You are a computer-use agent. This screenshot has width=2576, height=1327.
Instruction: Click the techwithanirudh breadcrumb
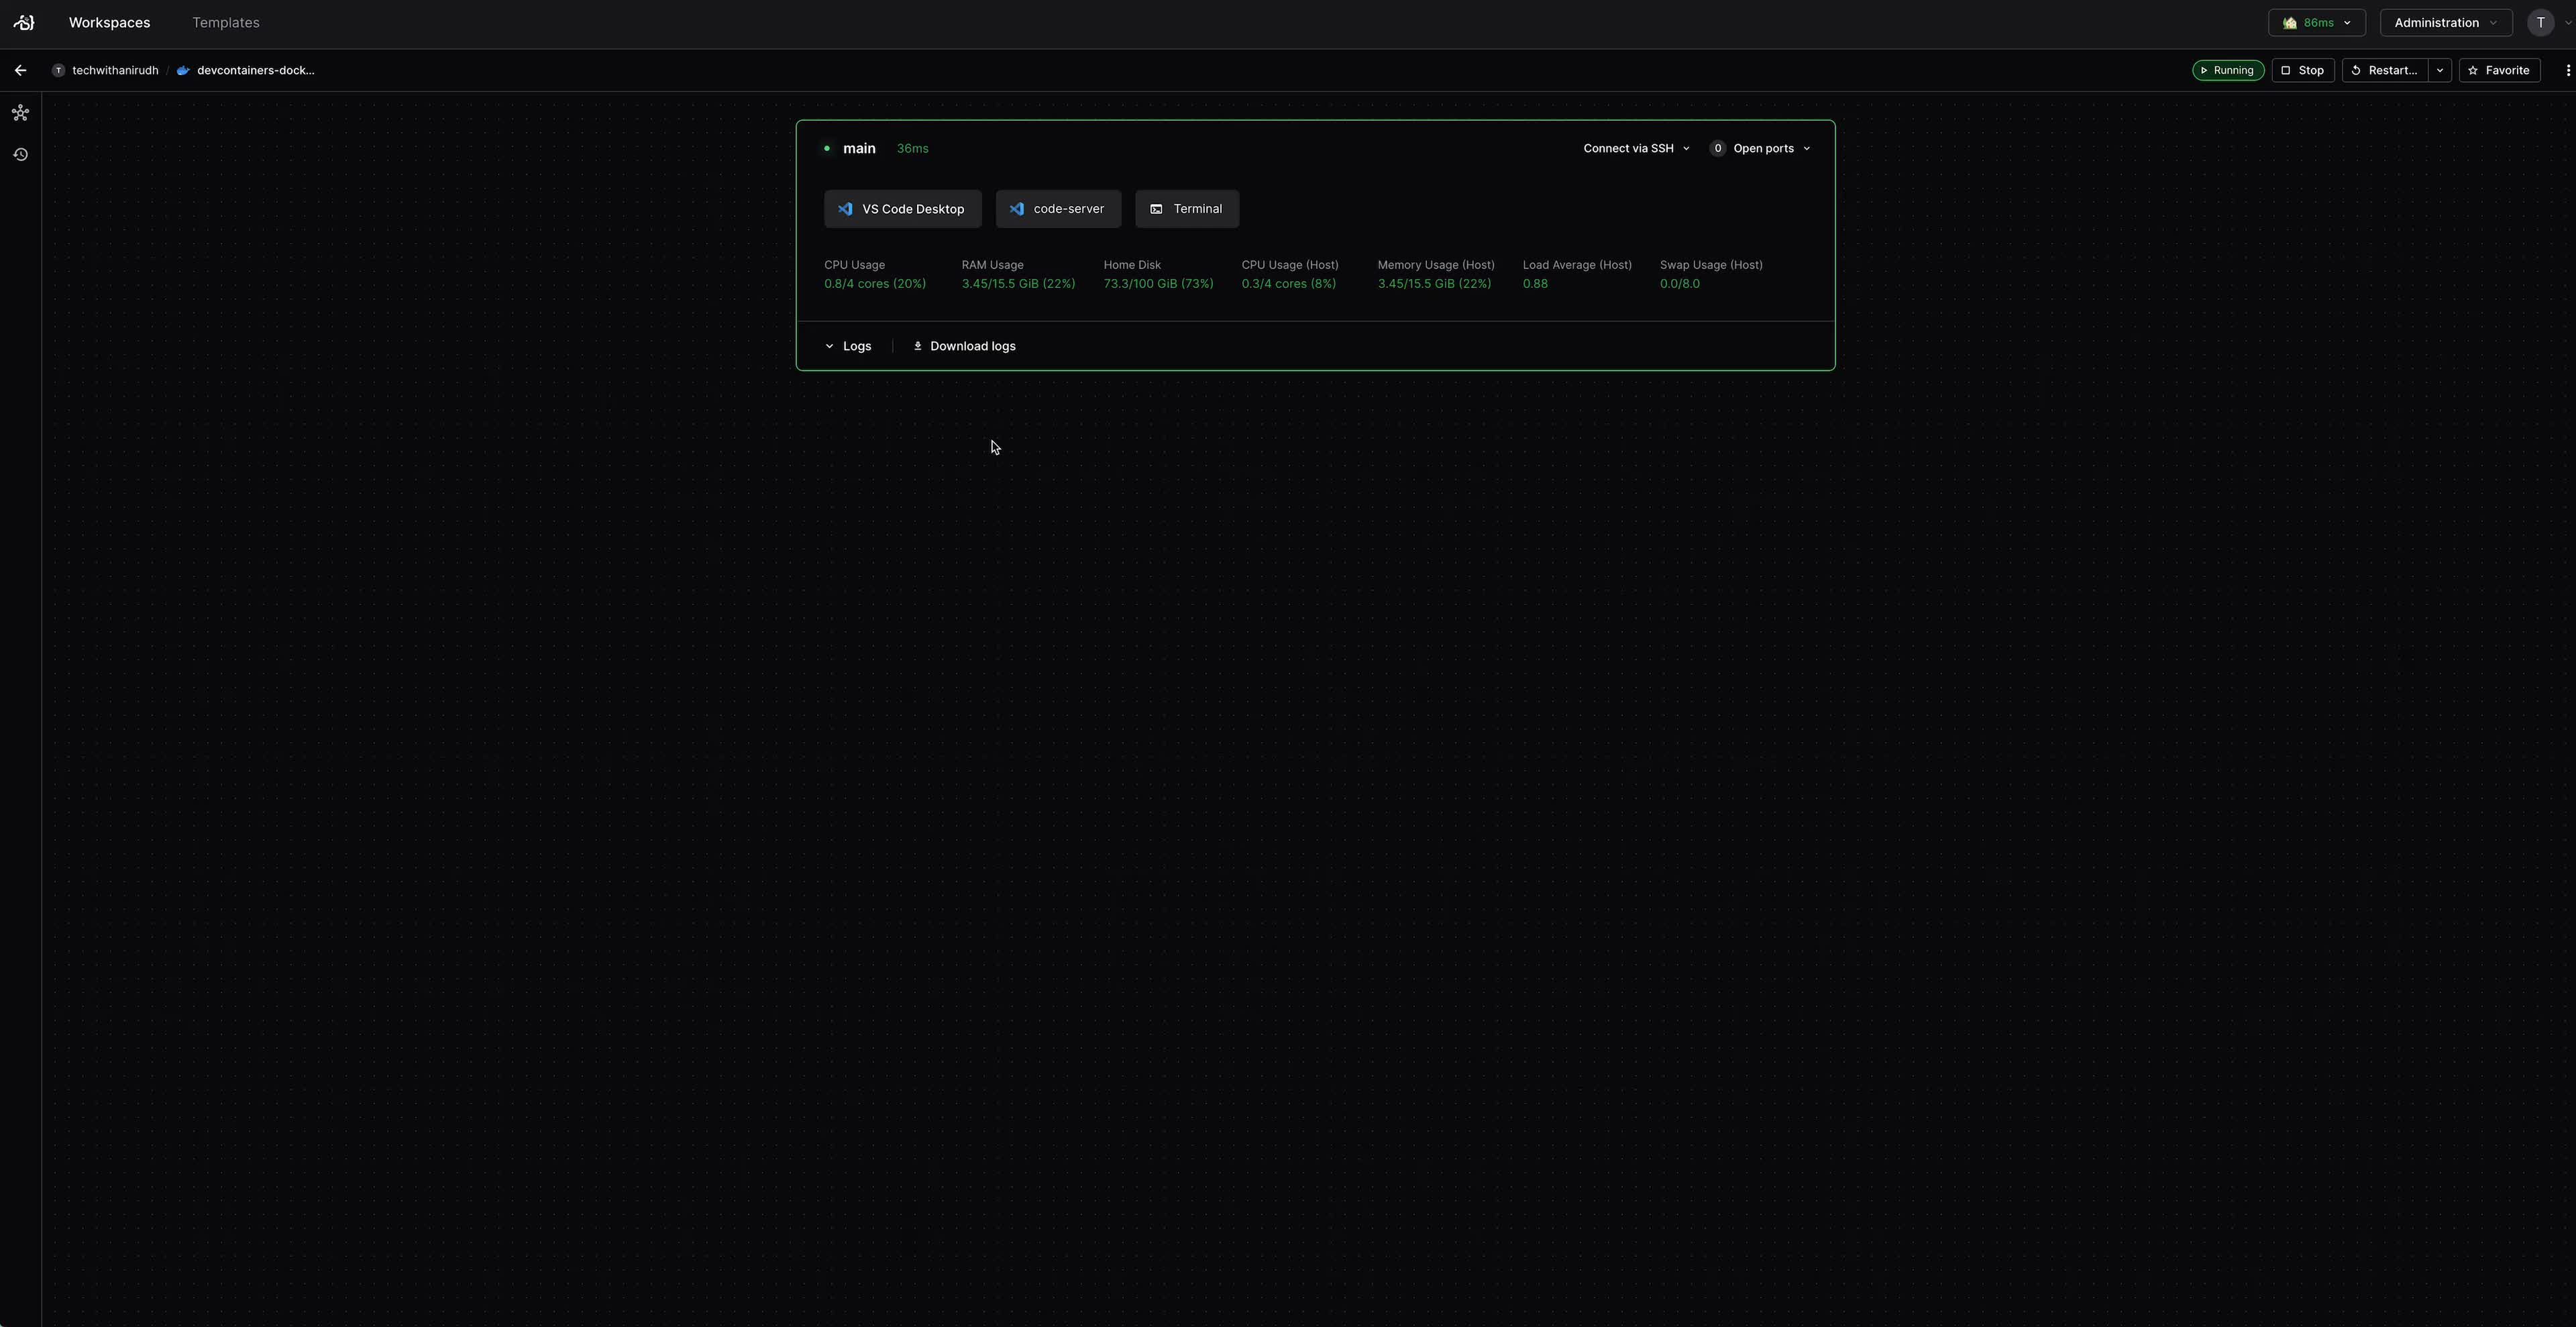pos(114,70)
